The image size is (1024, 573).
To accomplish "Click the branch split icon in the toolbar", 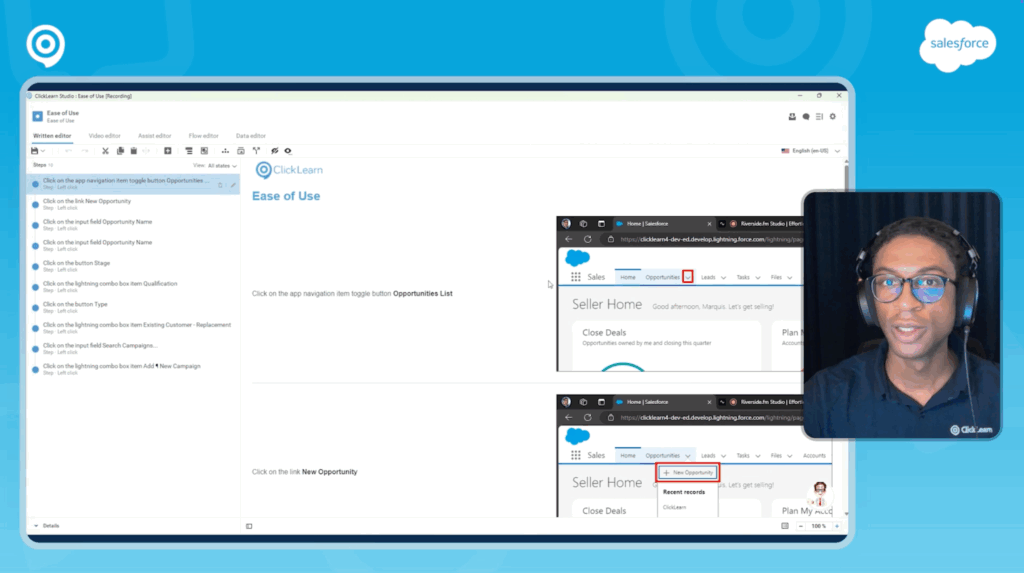I will coord(257,151).
